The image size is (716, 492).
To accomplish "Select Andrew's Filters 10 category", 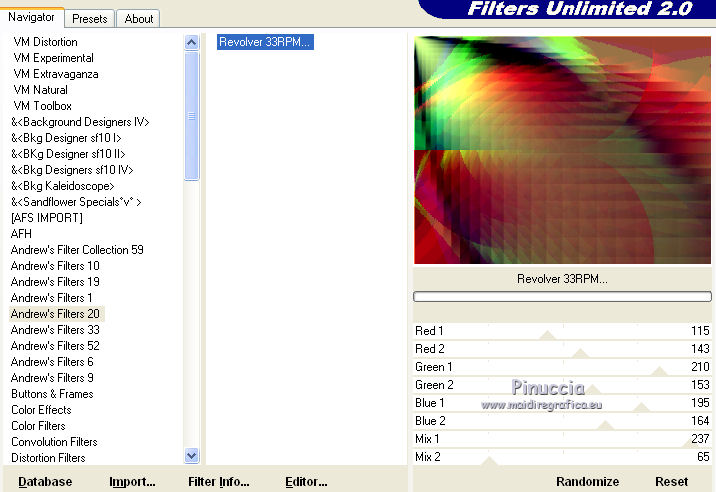I will click(55, 266).
